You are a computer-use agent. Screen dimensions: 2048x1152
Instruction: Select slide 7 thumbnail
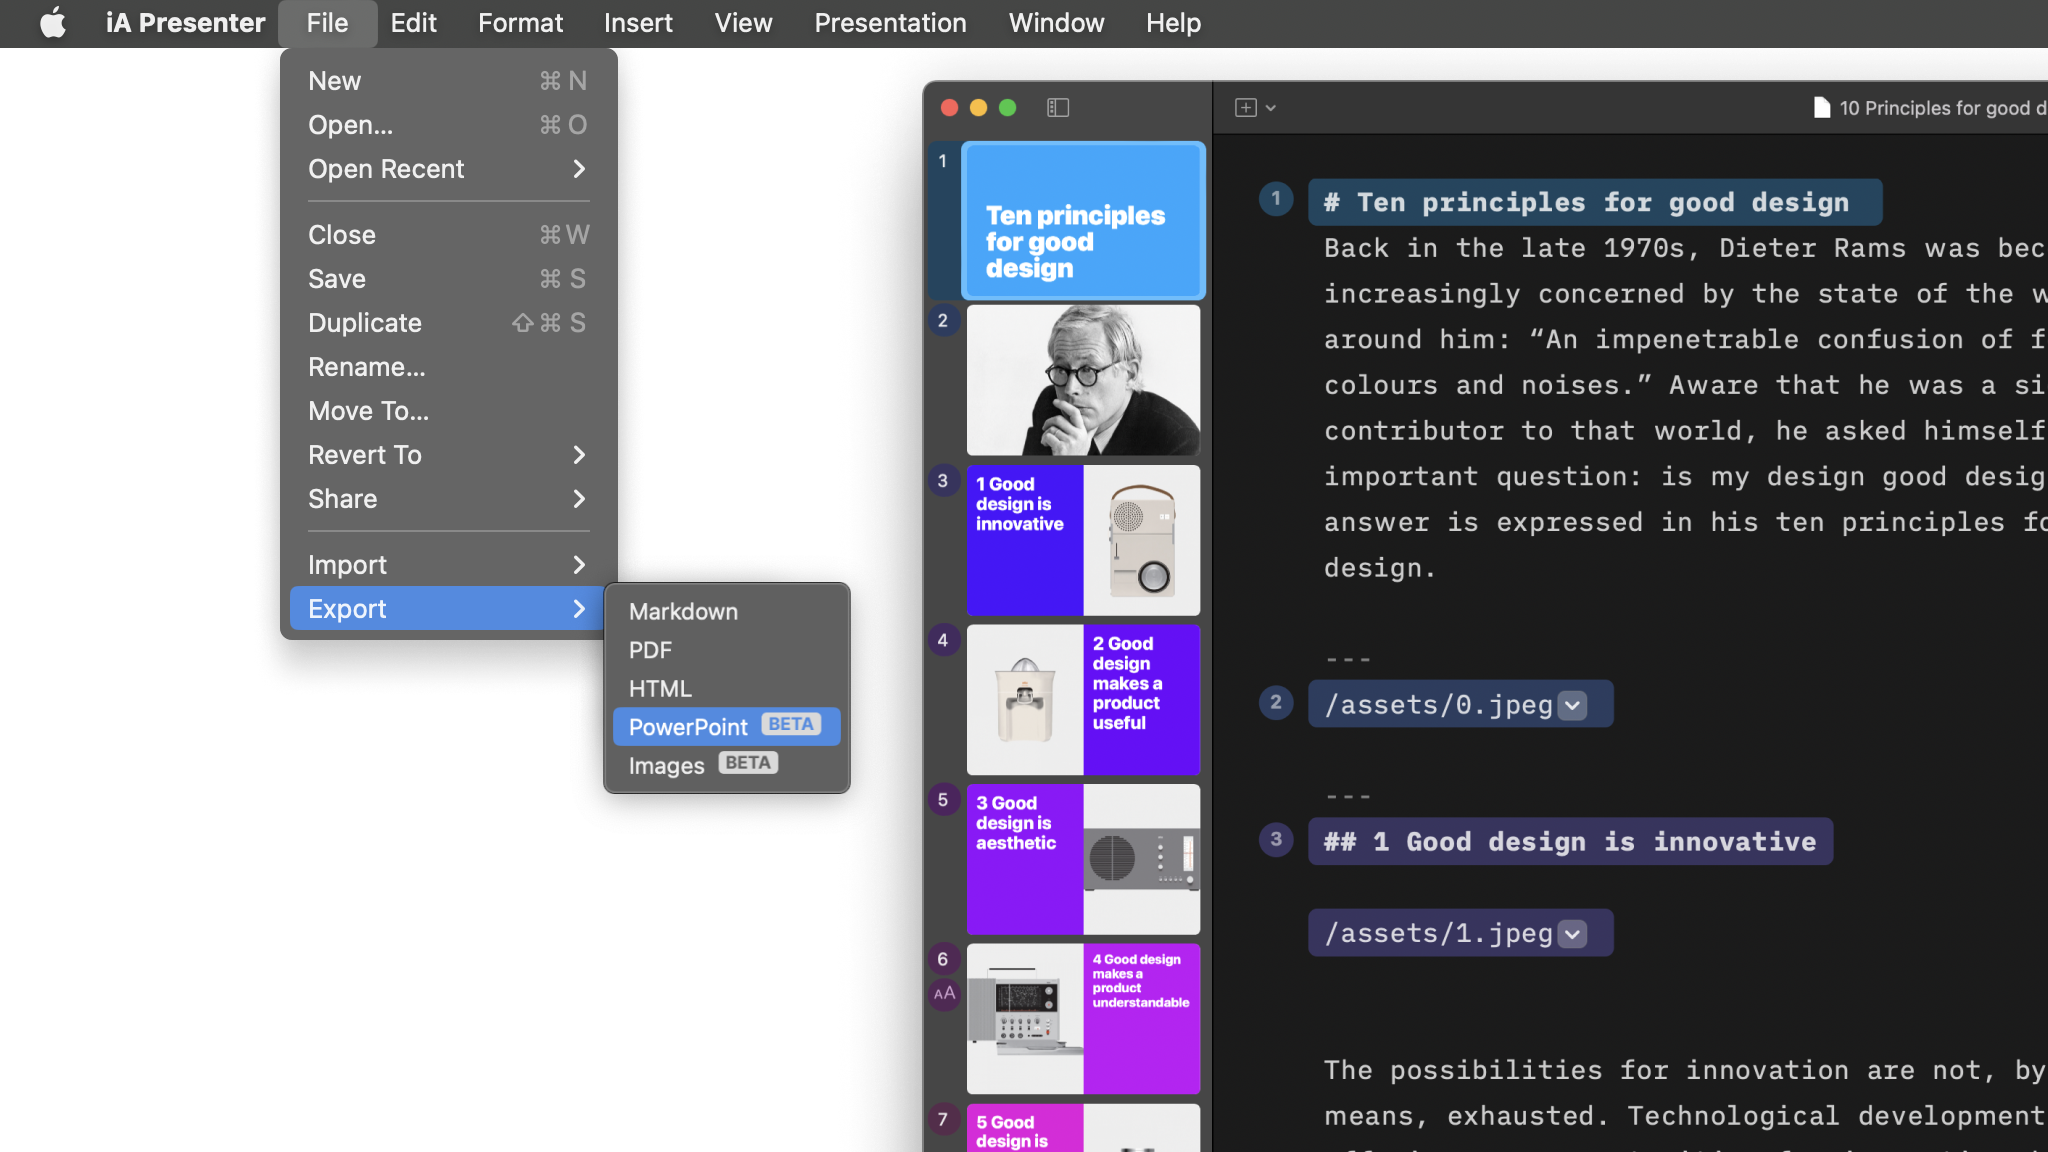point(1083,1128)
